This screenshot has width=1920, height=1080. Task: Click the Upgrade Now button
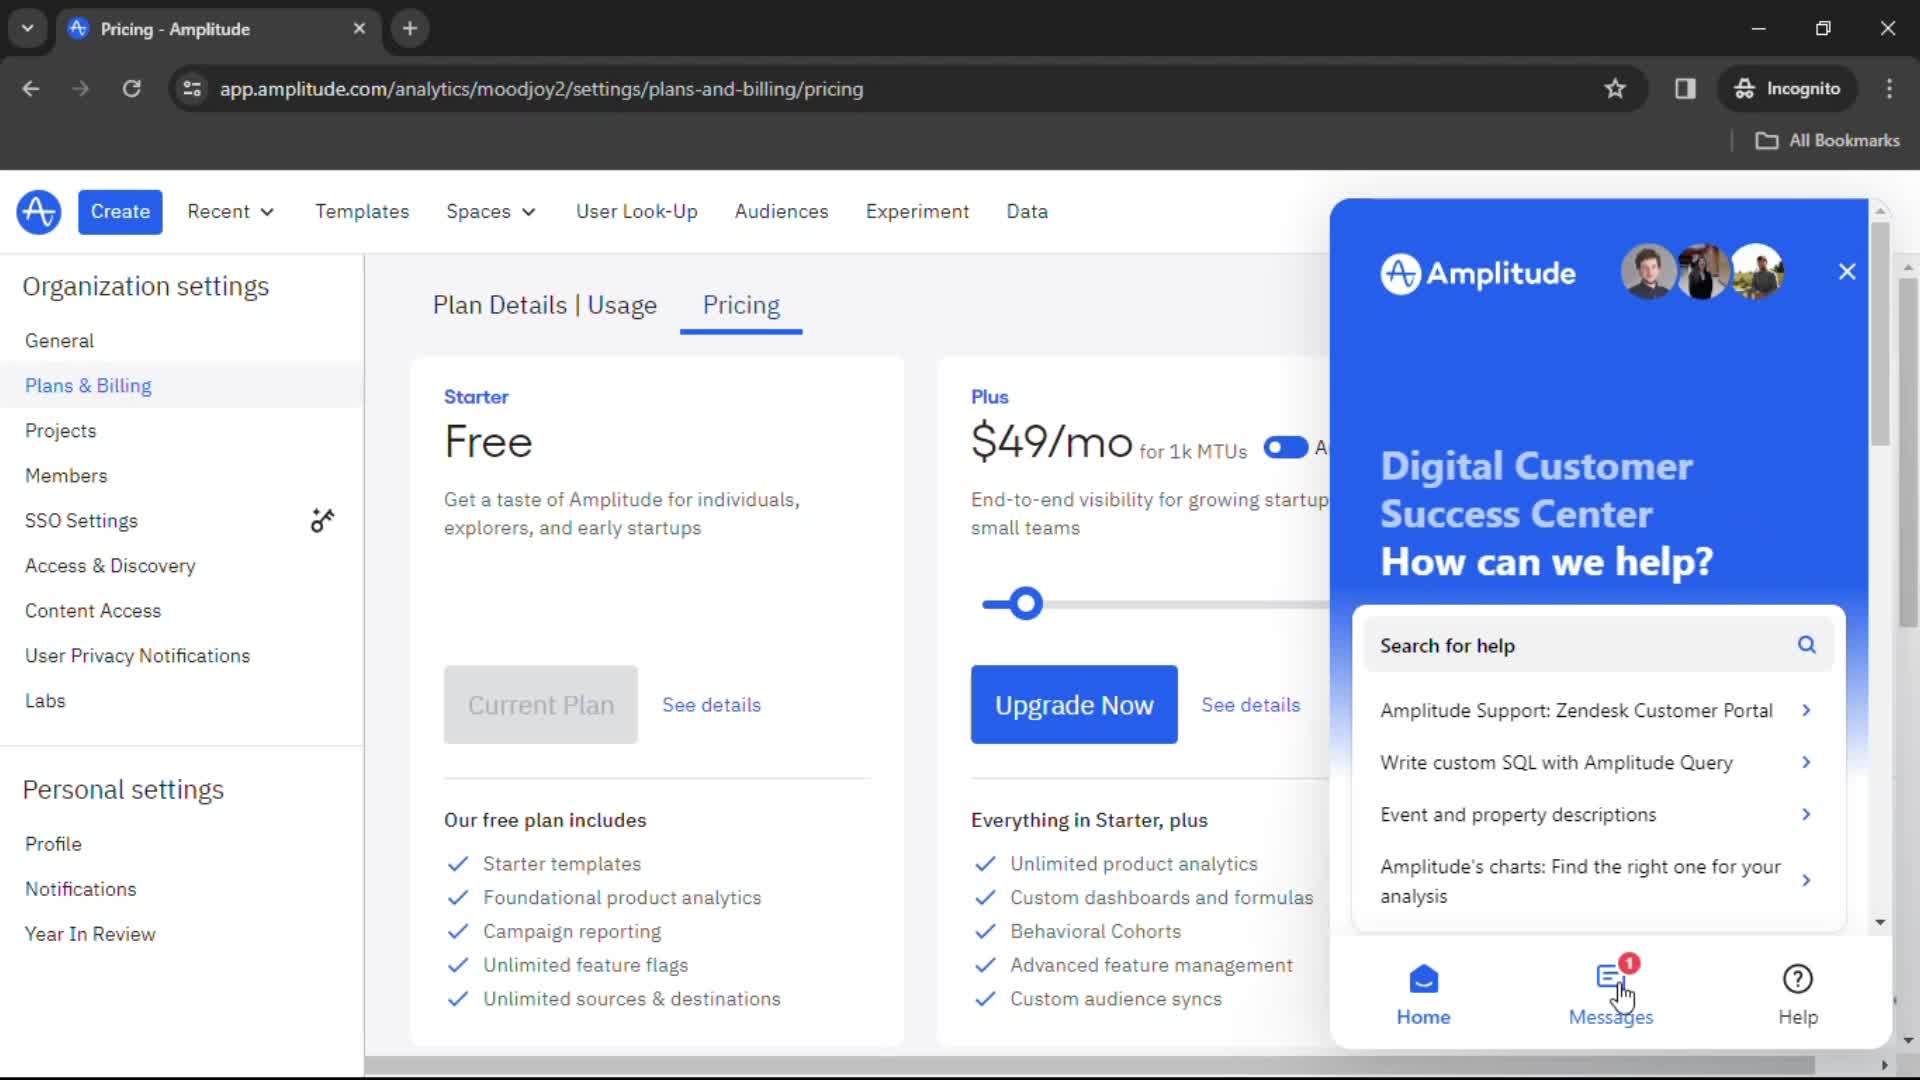1073,704
